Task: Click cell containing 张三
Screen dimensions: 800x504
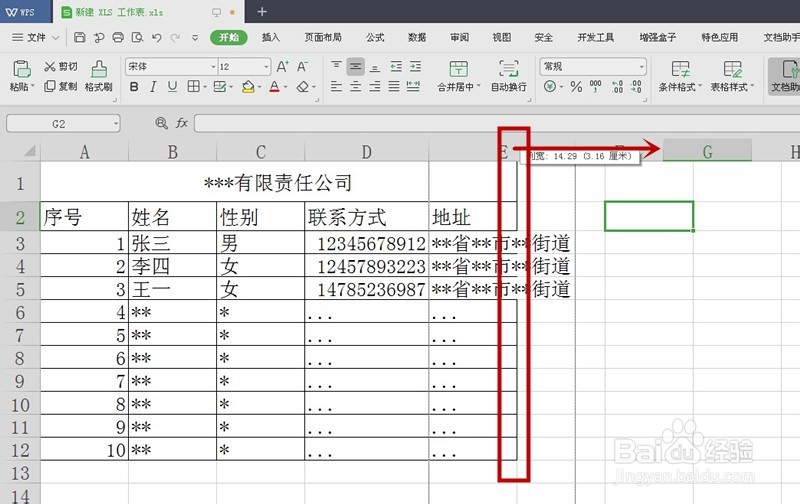Action: click(x=172, y=243)
